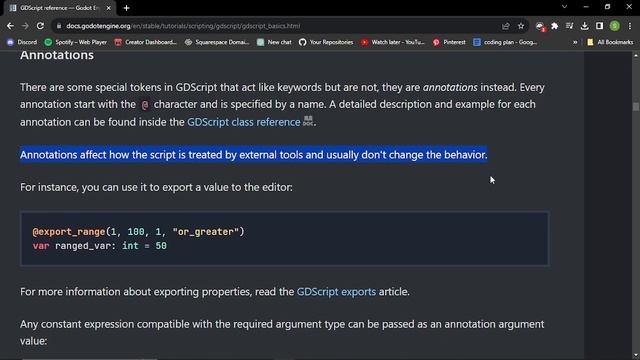Click the scrollbar down arrow
Screen dimensions: 640x360
[x=636, y=356]
